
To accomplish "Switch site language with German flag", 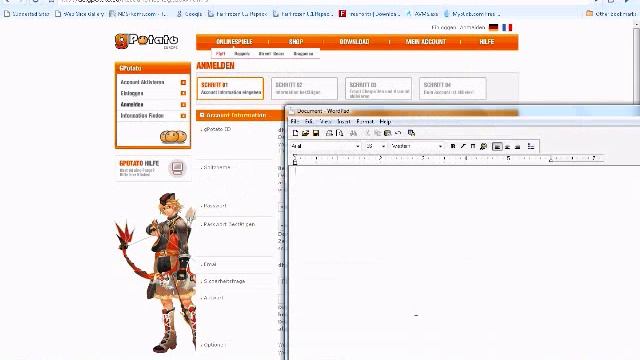I will point(493,27).
